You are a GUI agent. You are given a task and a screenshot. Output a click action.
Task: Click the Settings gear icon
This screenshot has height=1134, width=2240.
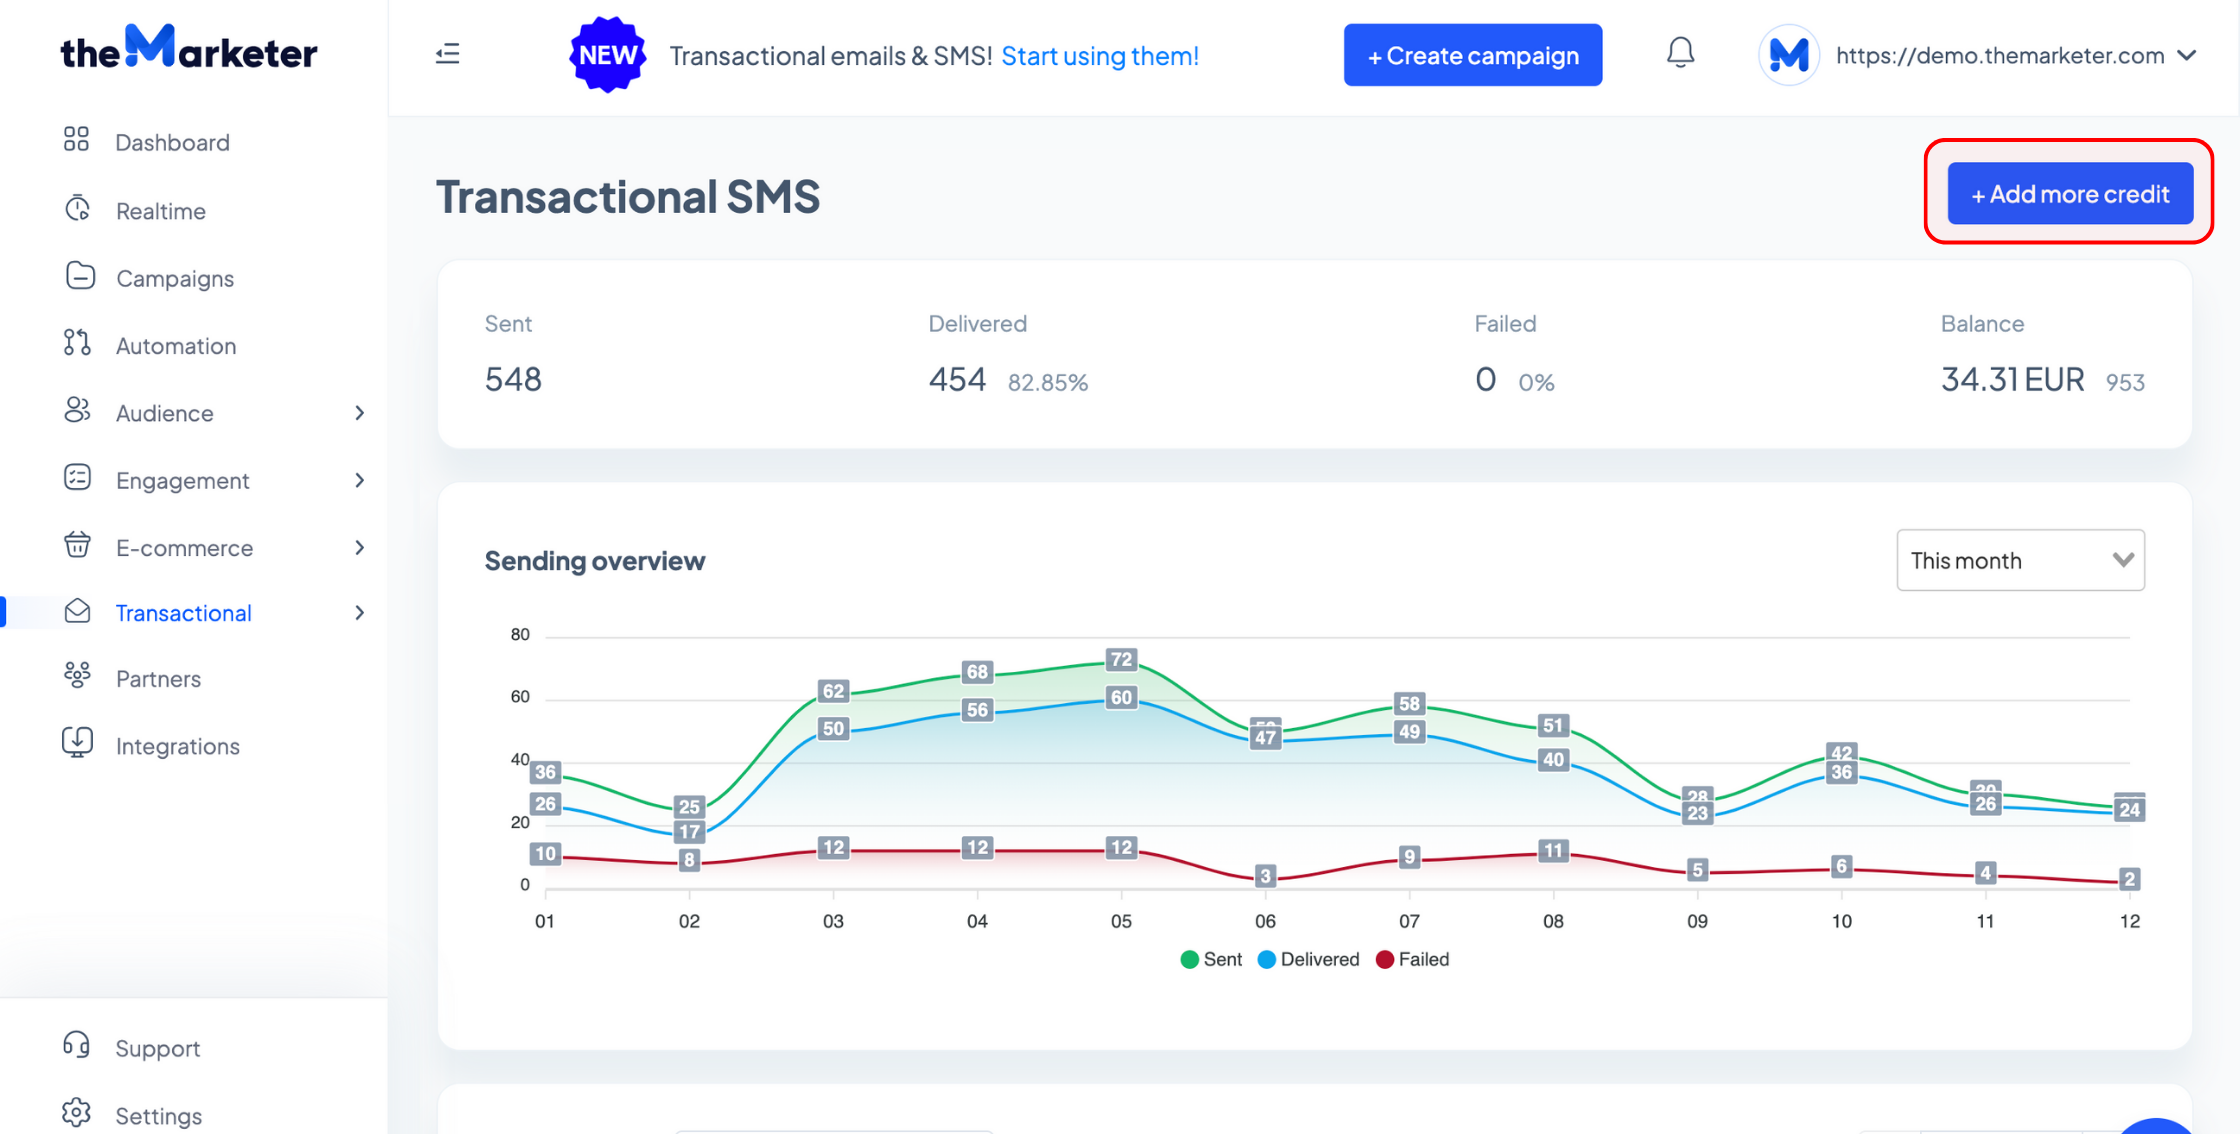(77, 1113)
